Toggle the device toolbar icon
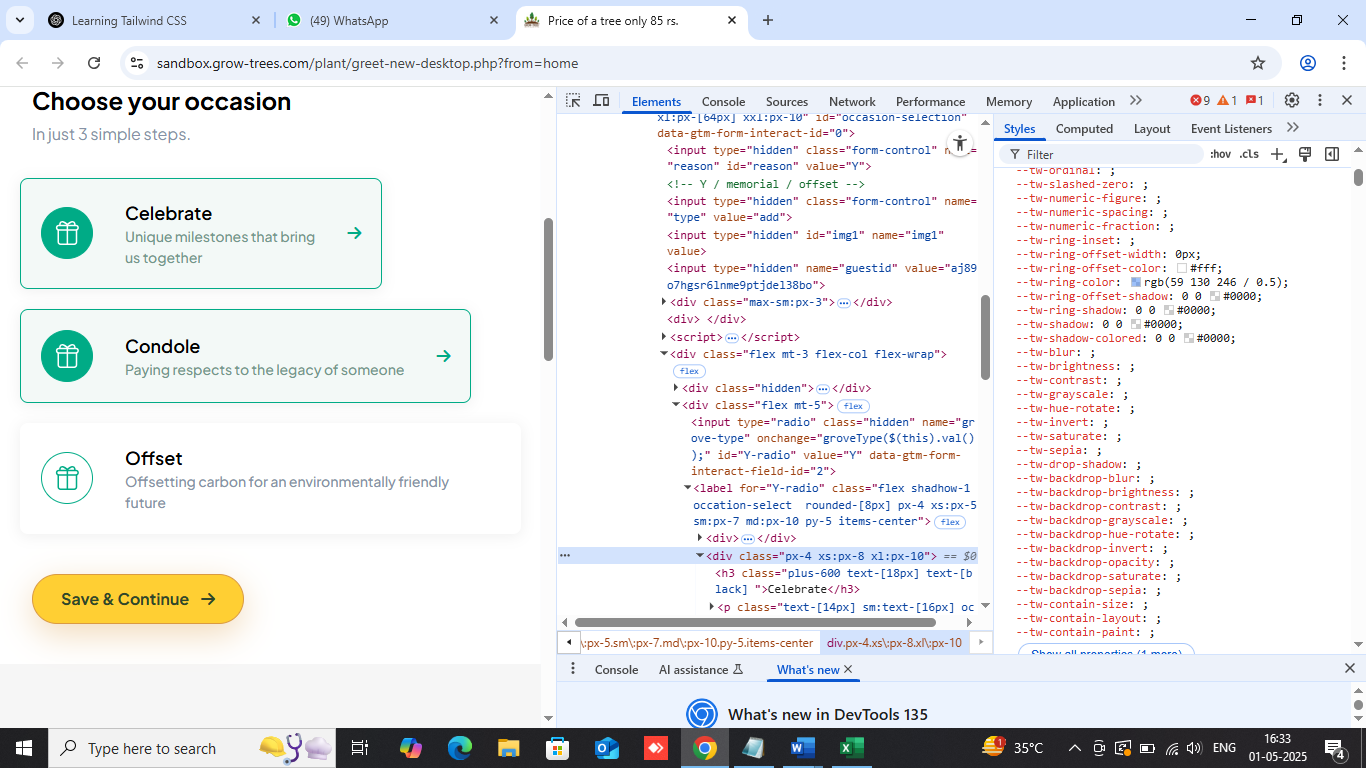The height and width of the screenshot is (768, 1366). 601,101
